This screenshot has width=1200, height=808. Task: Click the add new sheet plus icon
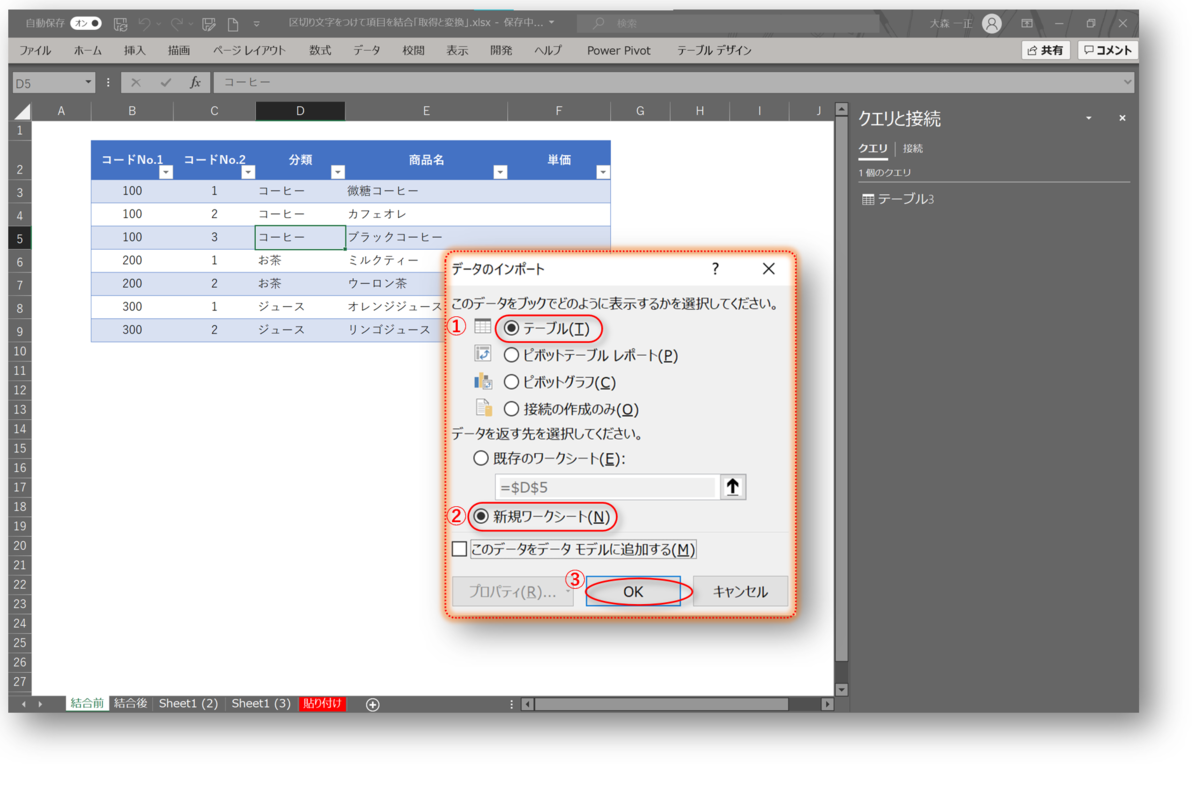pyautogui.click(x=373, y=705)
